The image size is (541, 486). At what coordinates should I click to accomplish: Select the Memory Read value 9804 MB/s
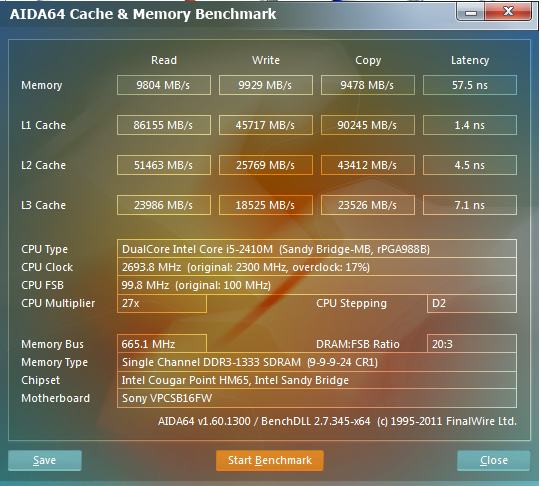click(x=164, y=85)
